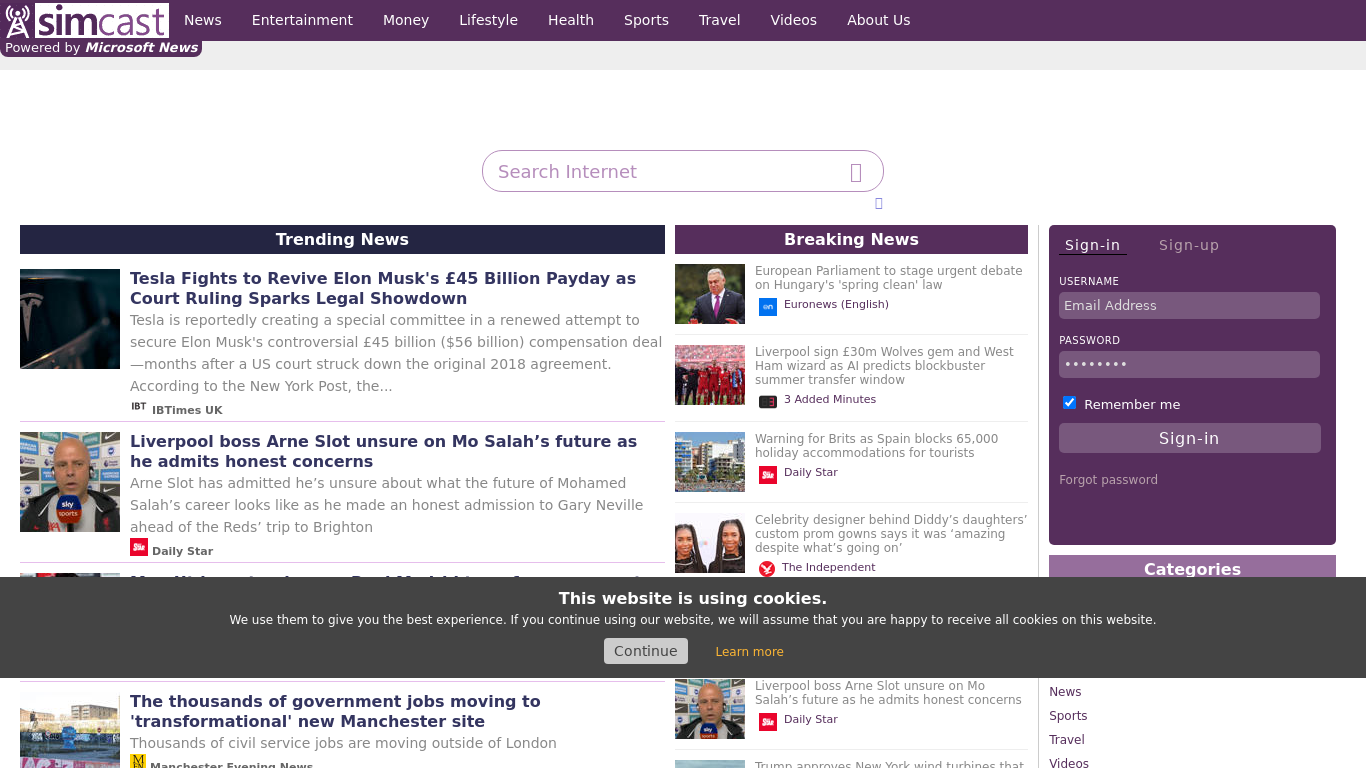Open the Sports menu
This screenshot has height=768, width=1366.
pos(646,20)
